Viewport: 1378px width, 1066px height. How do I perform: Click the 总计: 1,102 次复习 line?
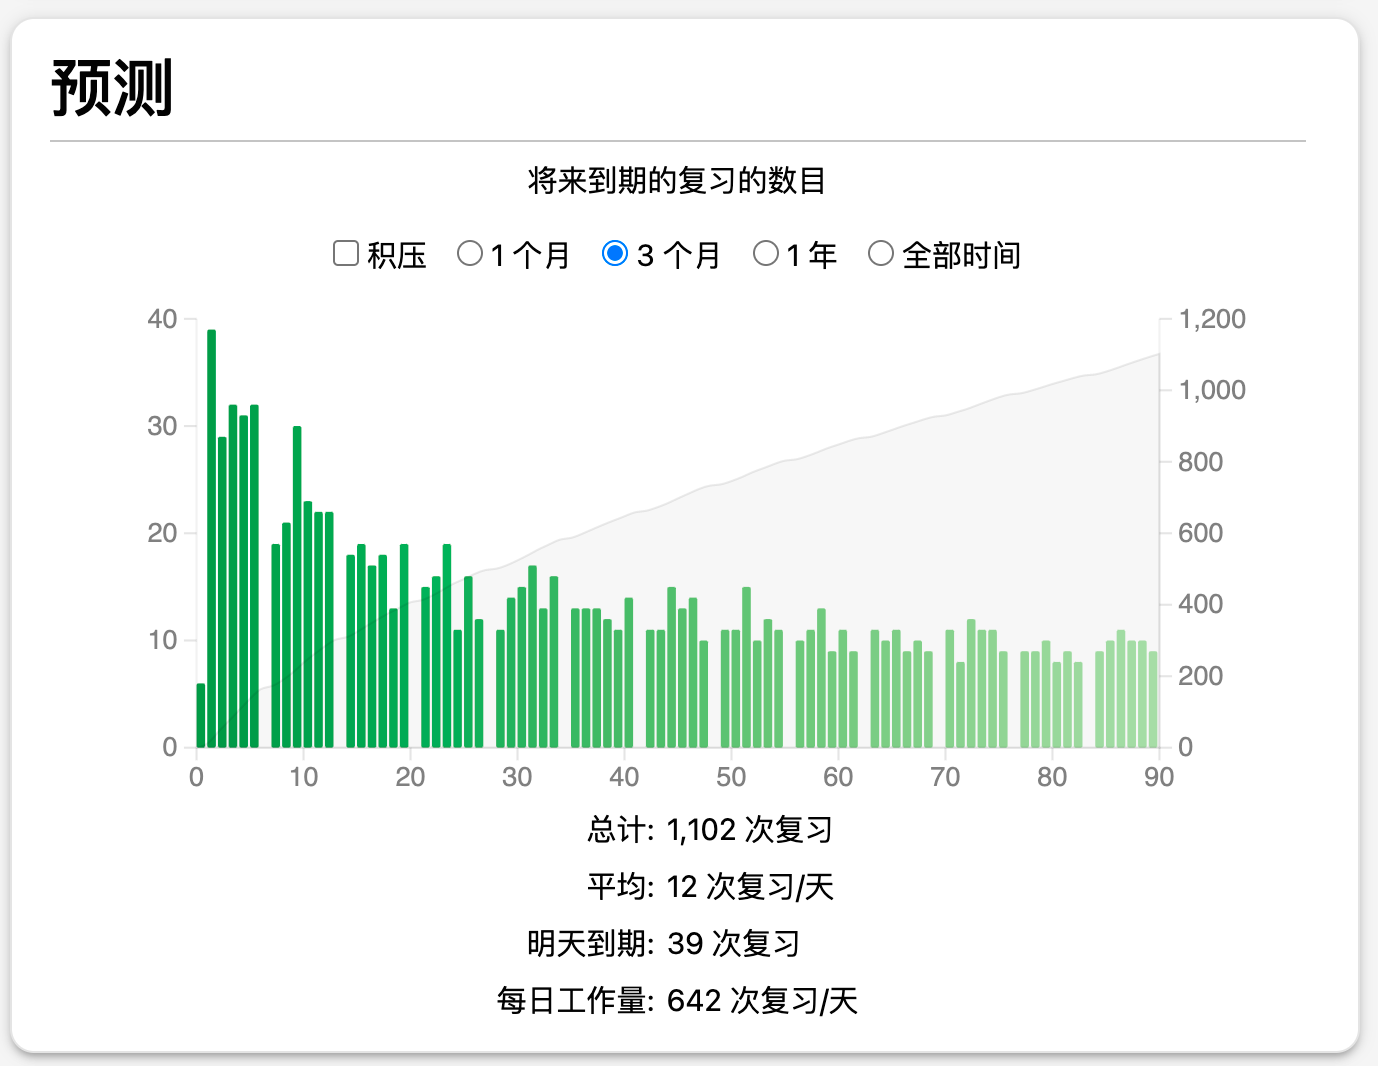710,830
